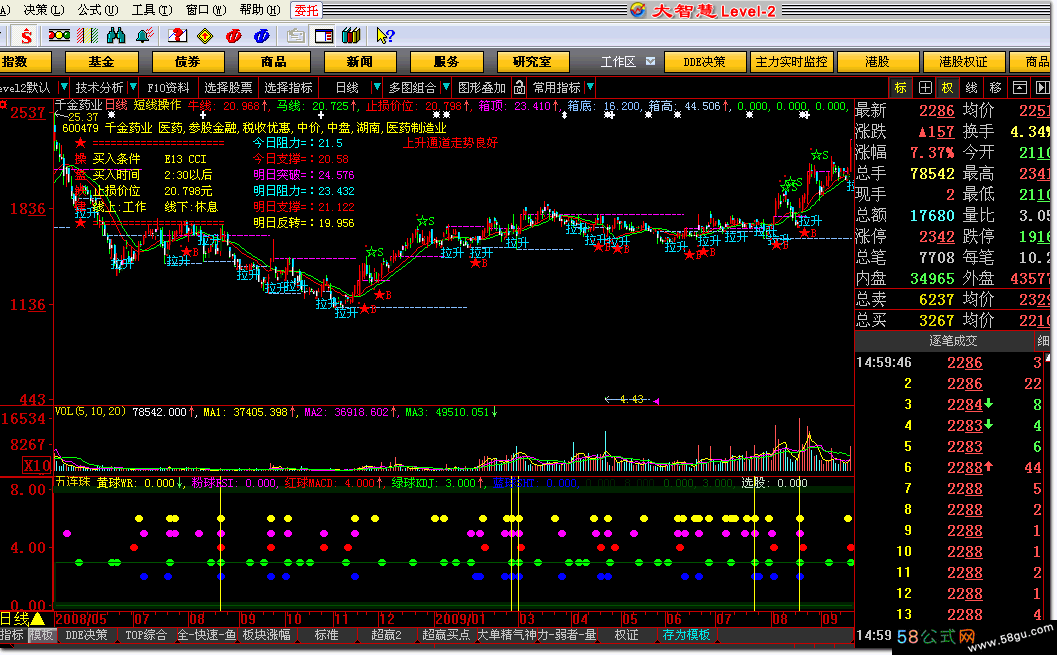This screenshot has height=655, width=1057.
Task: Click the padlock icon beside 图形叠加
Action: tap(519, 88)
